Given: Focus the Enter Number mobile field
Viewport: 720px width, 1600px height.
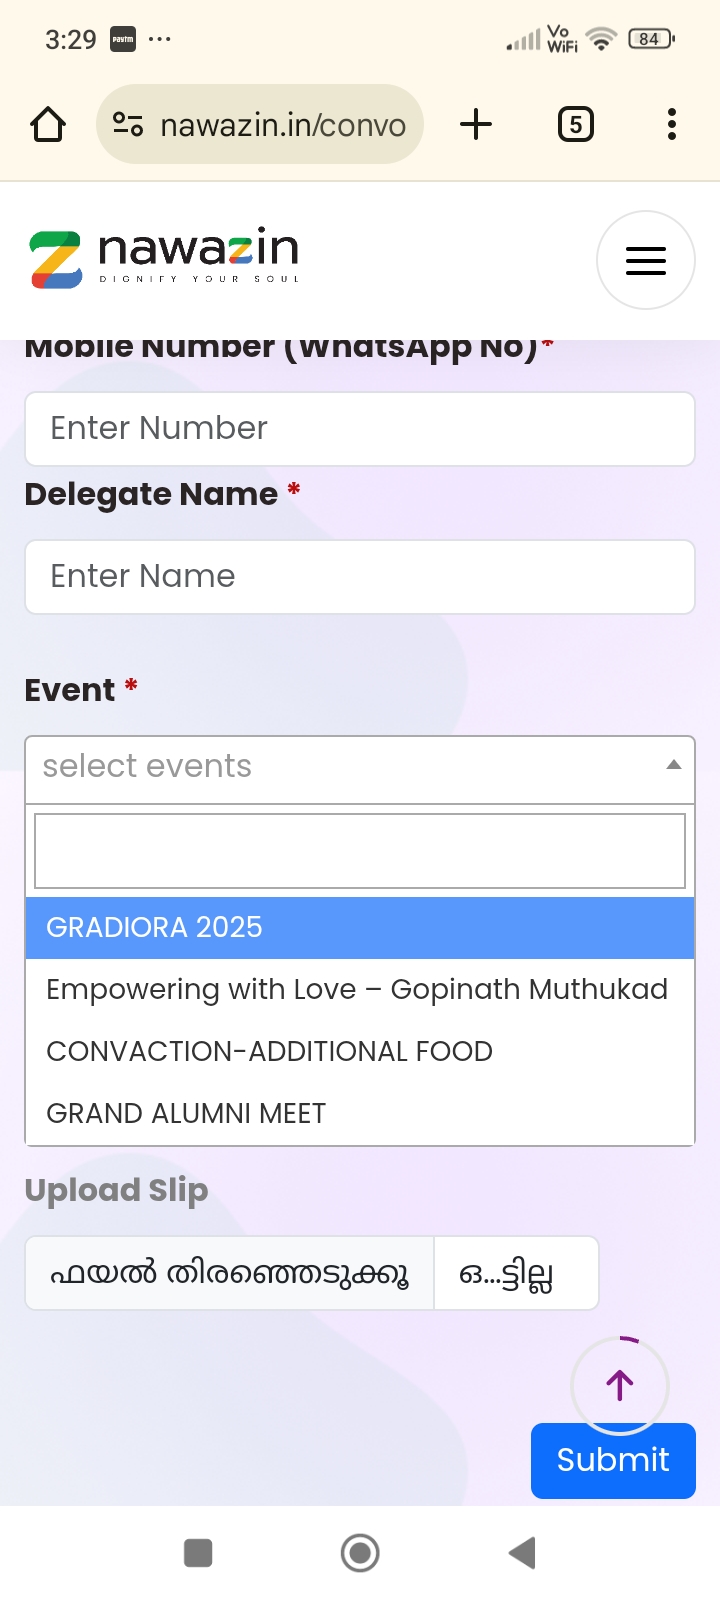Looking at the screenshot, I should coord(360,429).
